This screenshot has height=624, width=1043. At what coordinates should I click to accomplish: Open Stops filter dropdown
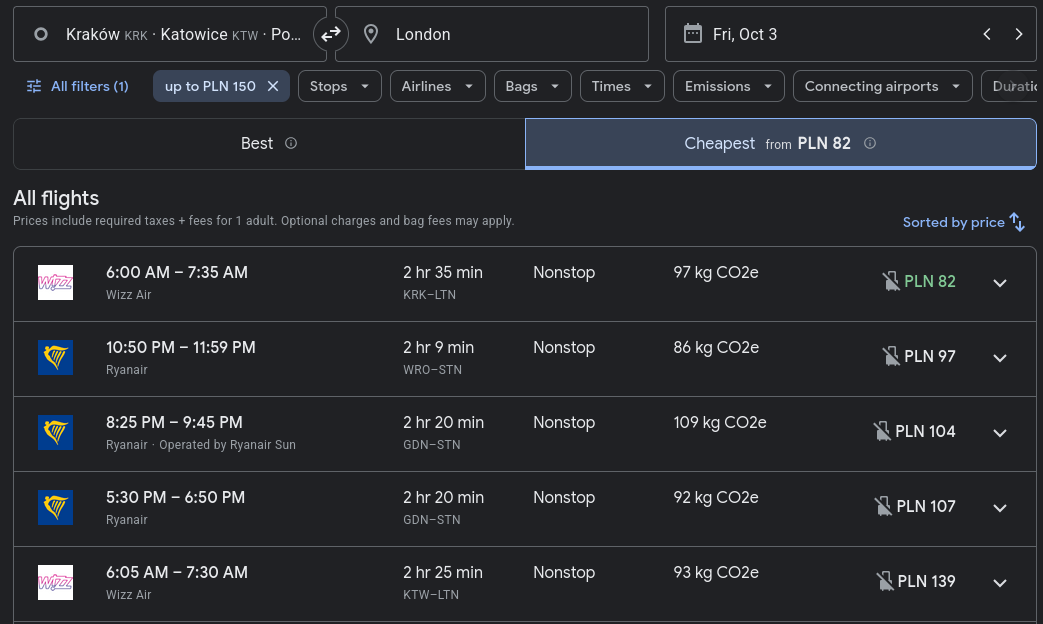click(340, 86)
